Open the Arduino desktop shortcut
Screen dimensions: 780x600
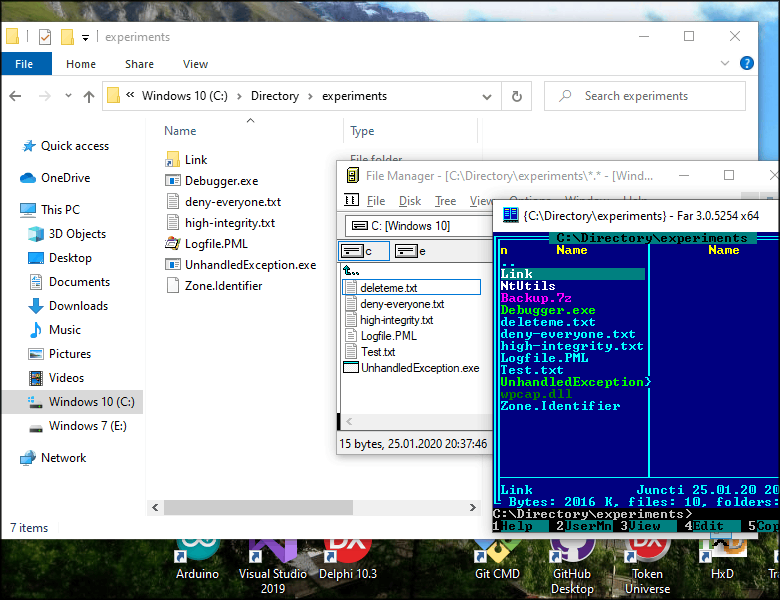[197, 554]
